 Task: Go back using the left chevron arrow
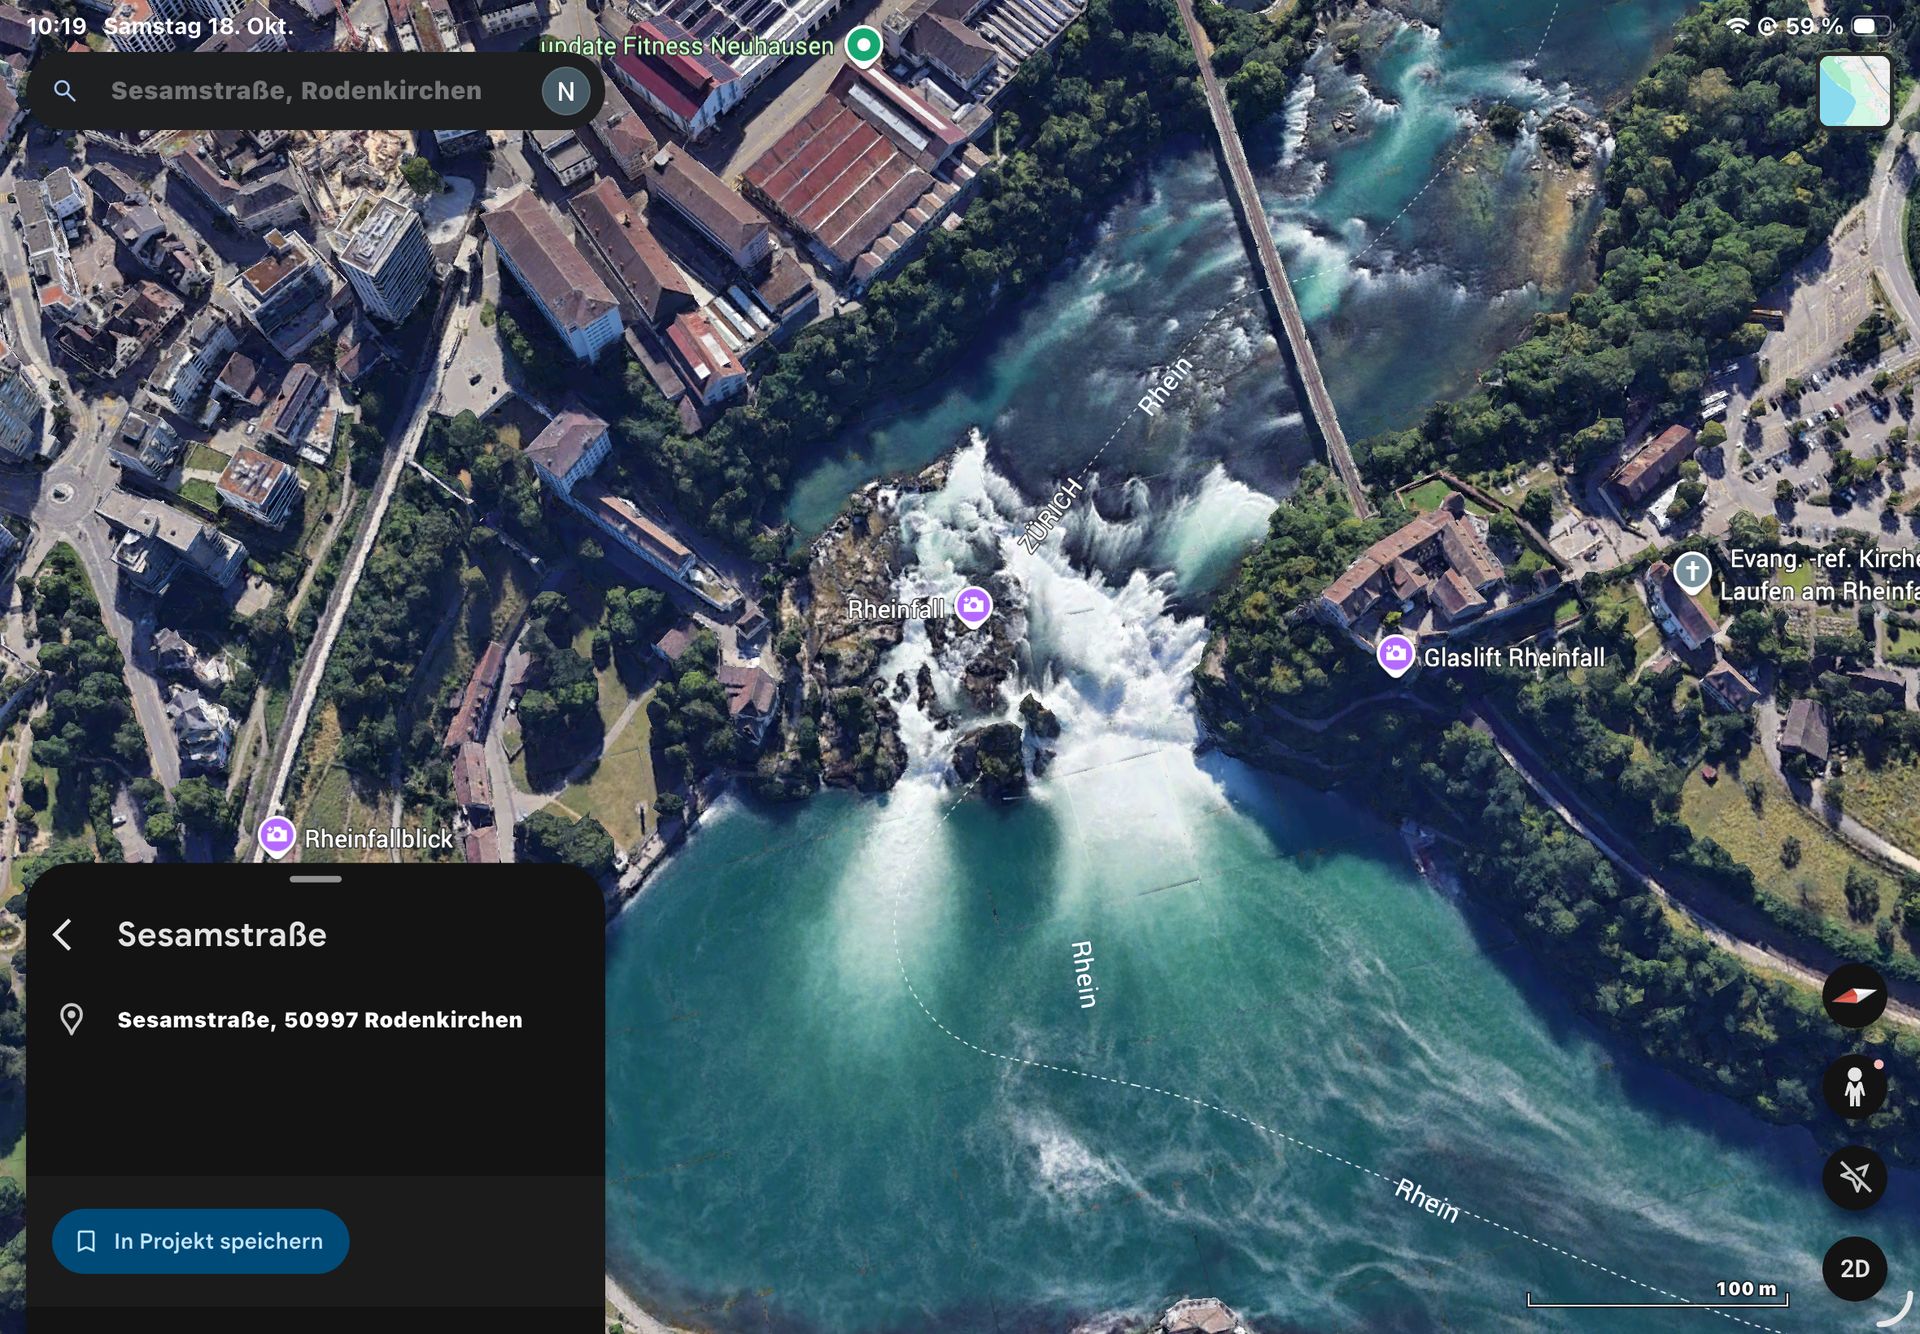click(63, 934)
